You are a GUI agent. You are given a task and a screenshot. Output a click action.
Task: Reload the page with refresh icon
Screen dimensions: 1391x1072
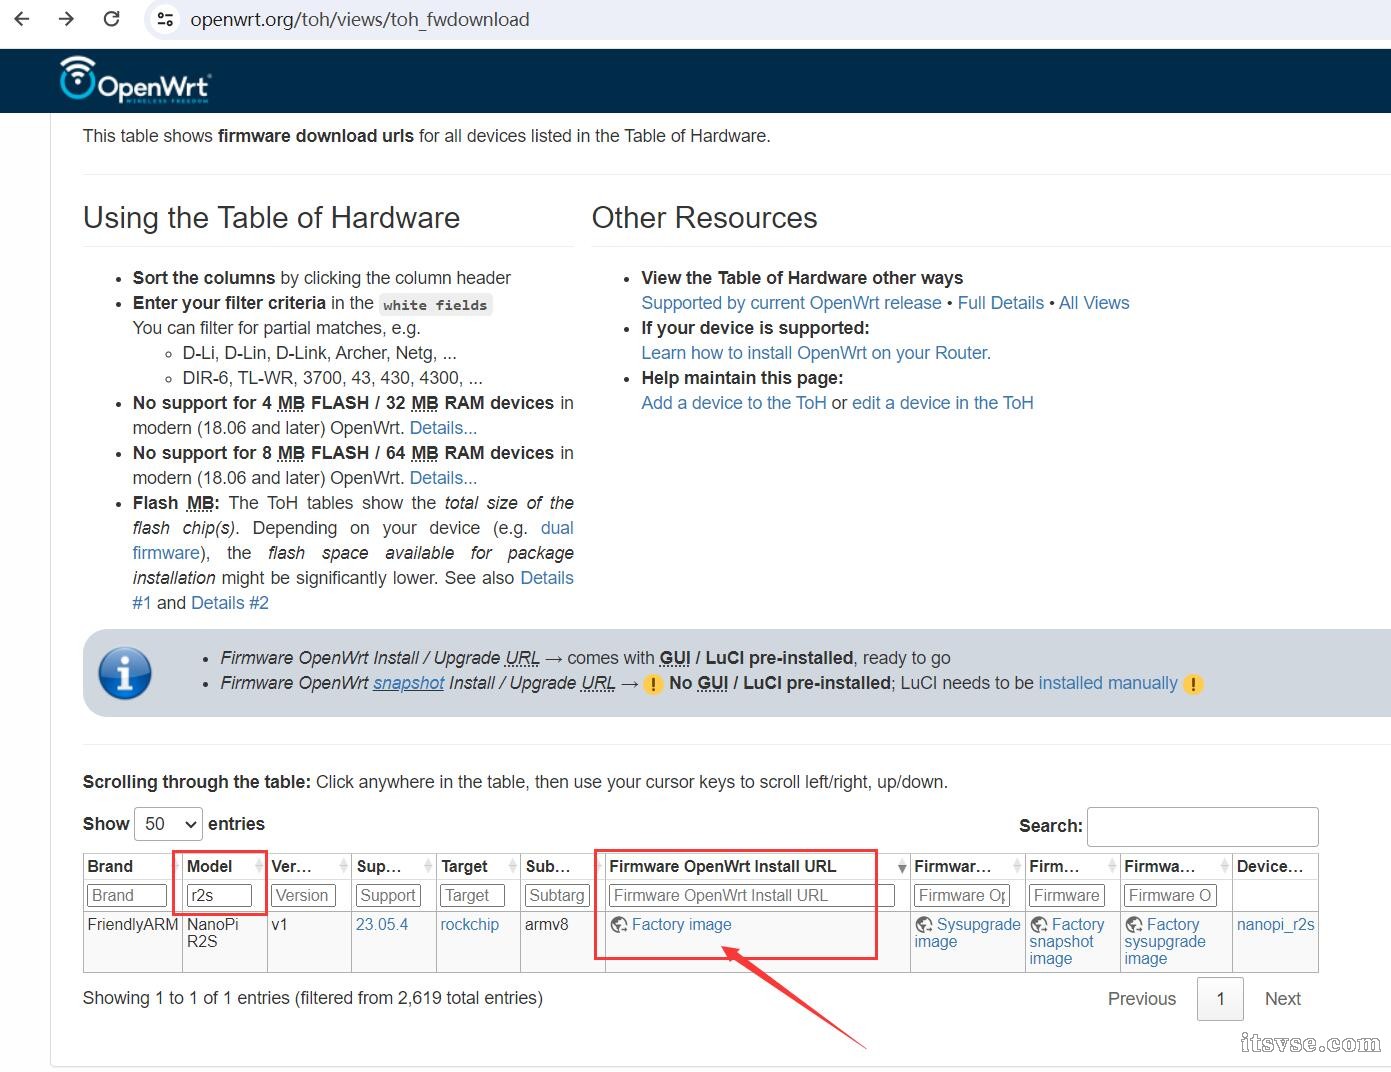112,19
